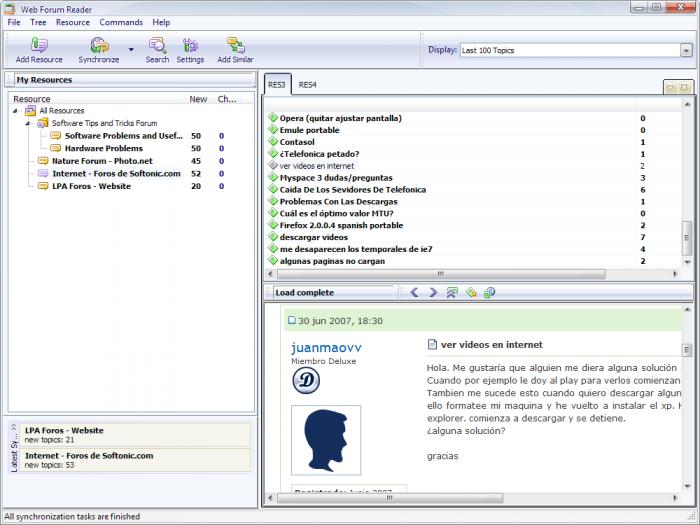Open juanmaovv user profile link
Image resolution: width=700 pixels, height=525 pixels.
pyautogui.click(x=326, y=347)
